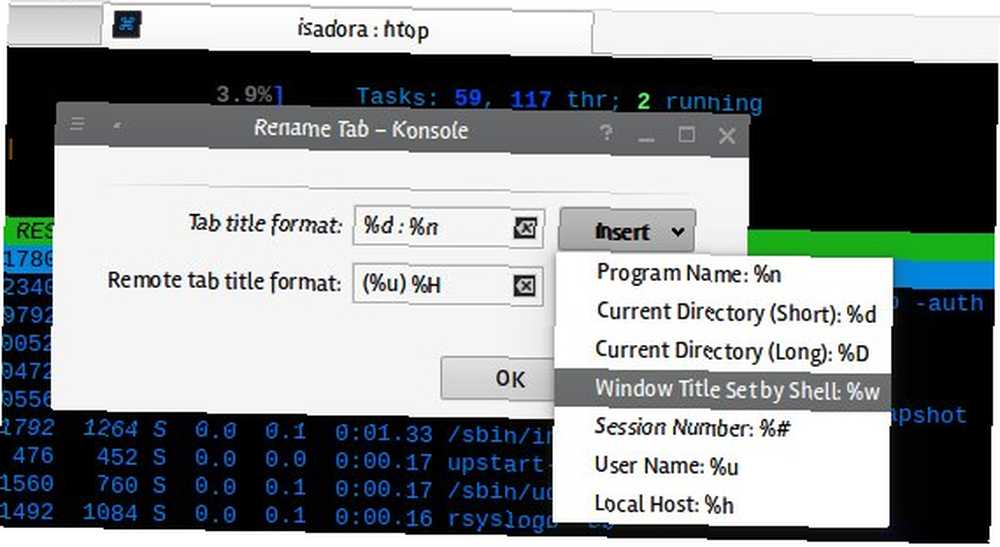
Task: Click the 'Tasks: 59, 117 thr' text in htop
Action: point(487,99)
